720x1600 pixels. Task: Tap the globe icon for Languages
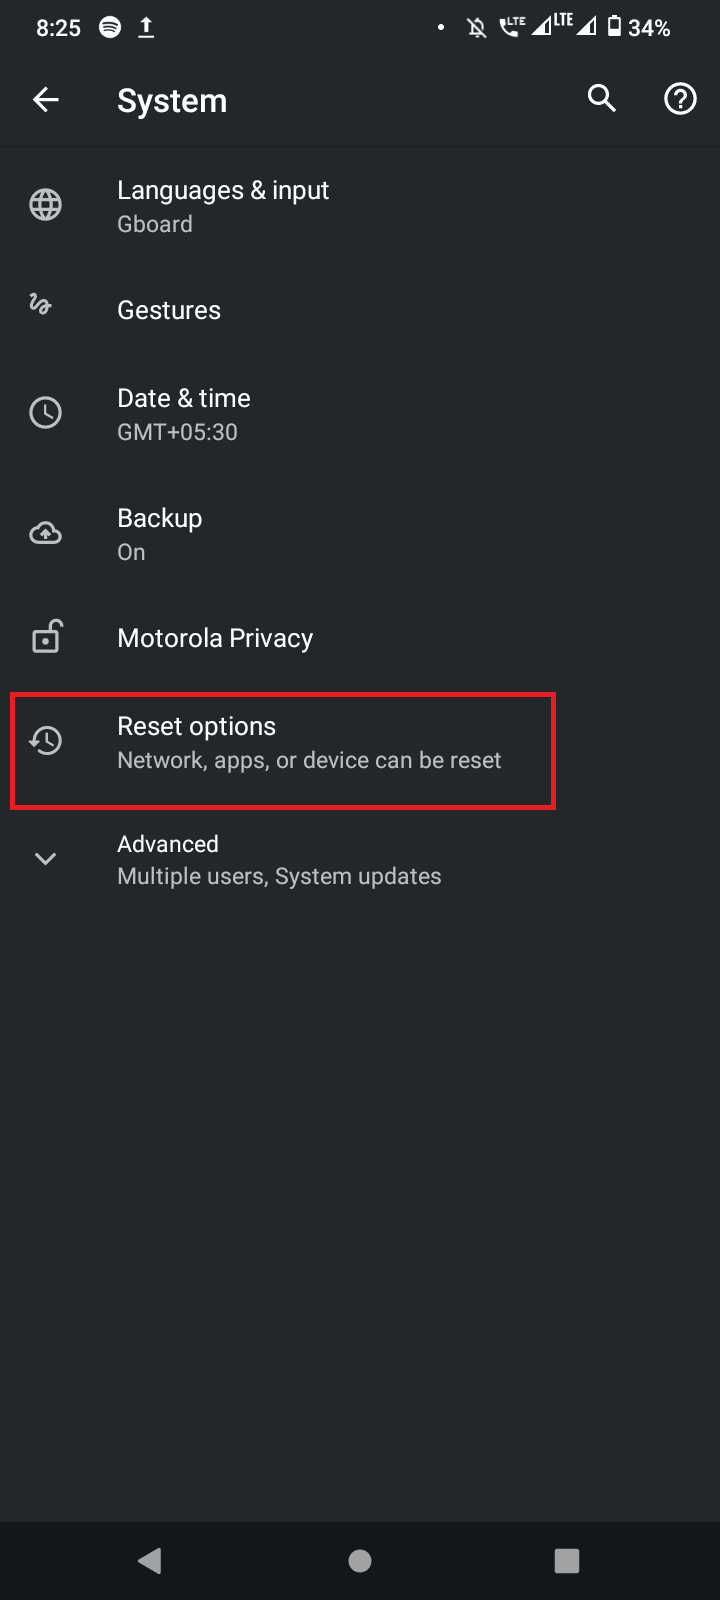(x=46, y=206)
